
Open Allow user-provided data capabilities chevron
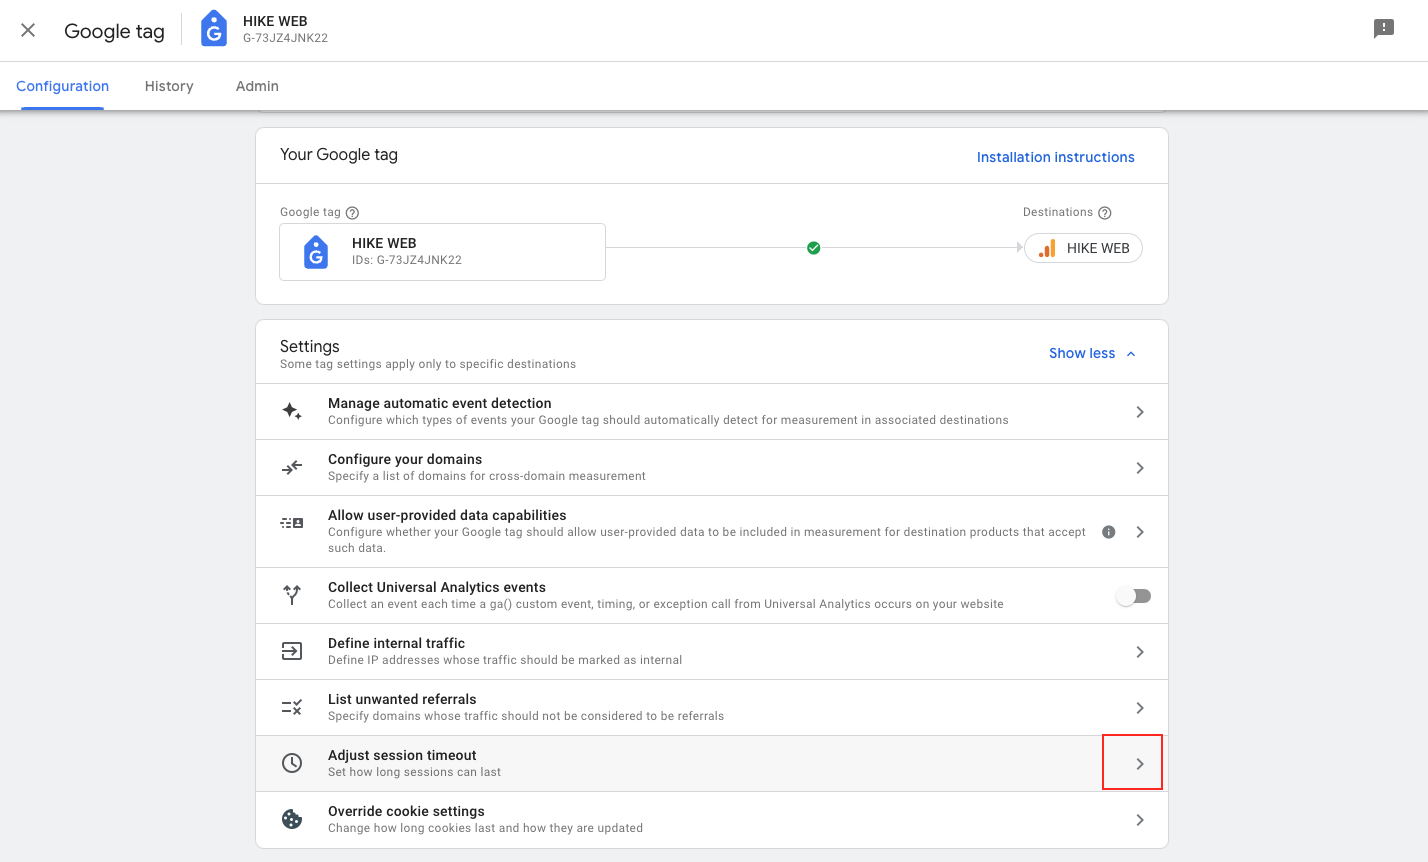point(1140,532)
